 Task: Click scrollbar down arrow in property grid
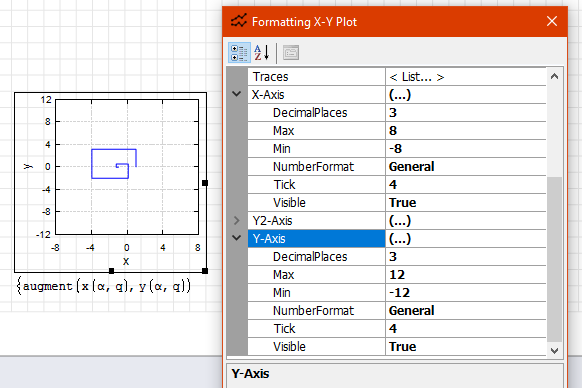click(x=555, y=350)
